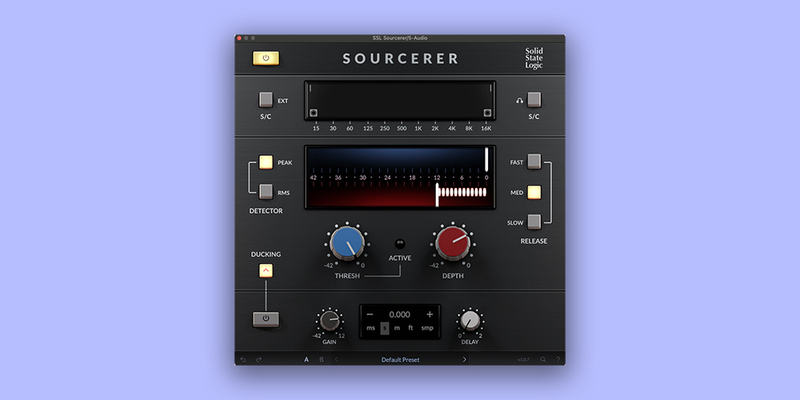Viewport: 800px width, 400px height.
Task: Open help with the question mark icon
Action: tap(558, 360)
